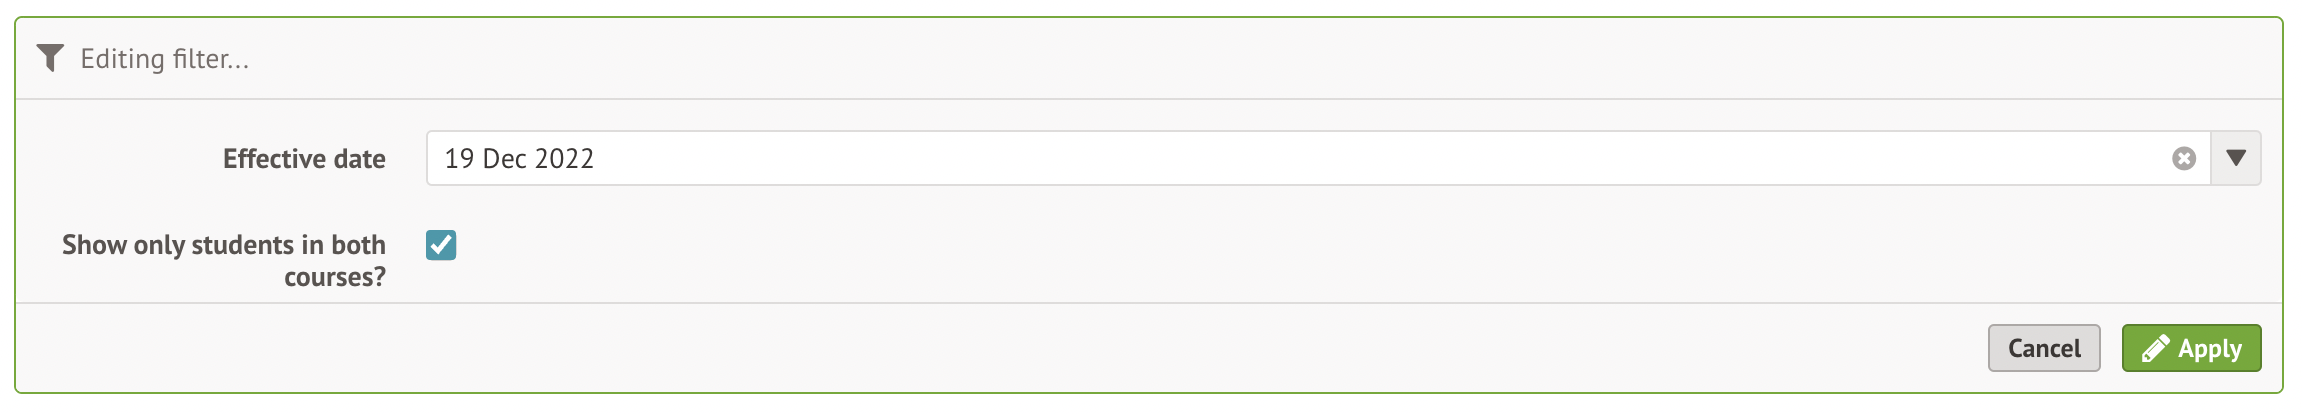The height and width of the screenshot is (414, 2302).
Task: Click the funnel filter icon
Action: (49, 59)
